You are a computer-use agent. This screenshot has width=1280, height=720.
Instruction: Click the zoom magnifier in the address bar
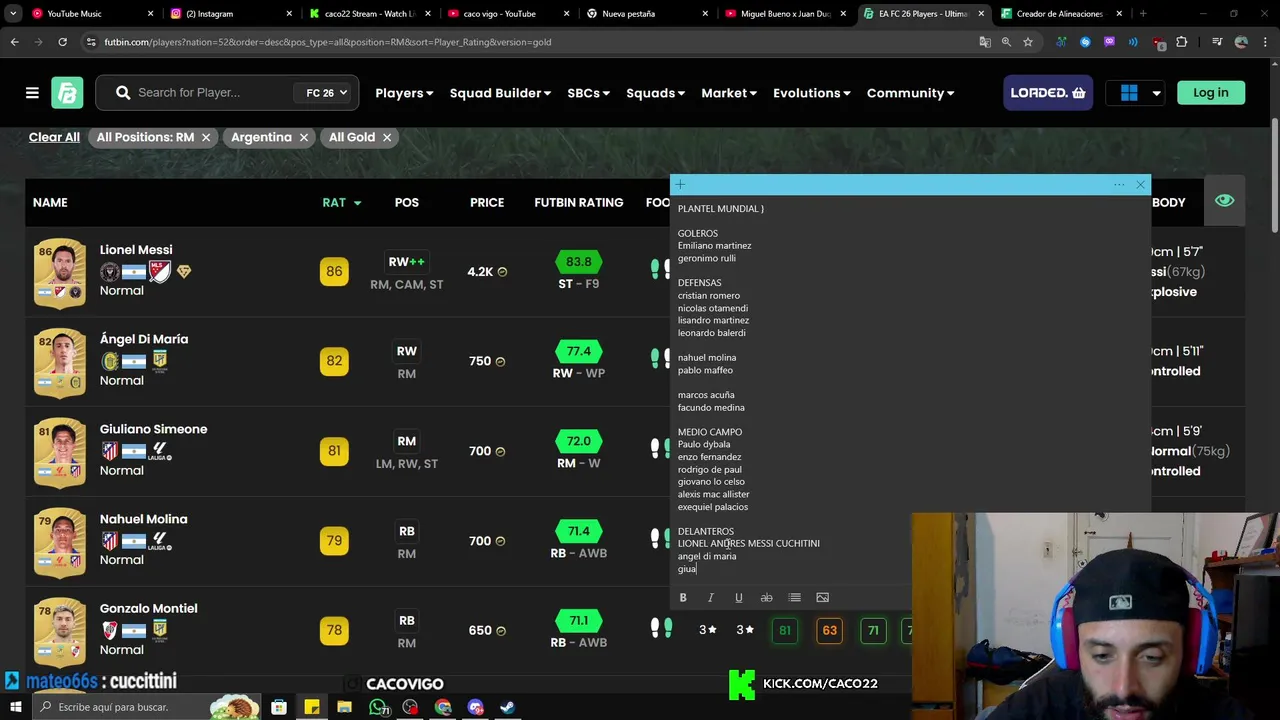(x=1006, y=42)
